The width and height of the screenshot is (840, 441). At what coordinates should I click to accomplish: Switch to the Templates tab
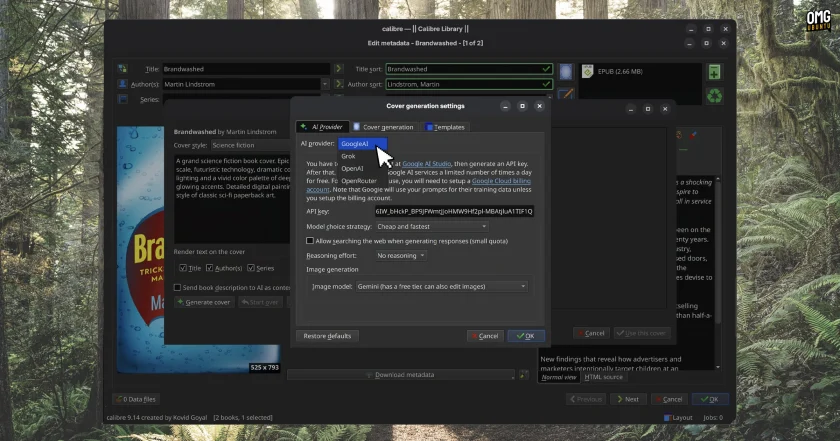(x=445, y=127)
